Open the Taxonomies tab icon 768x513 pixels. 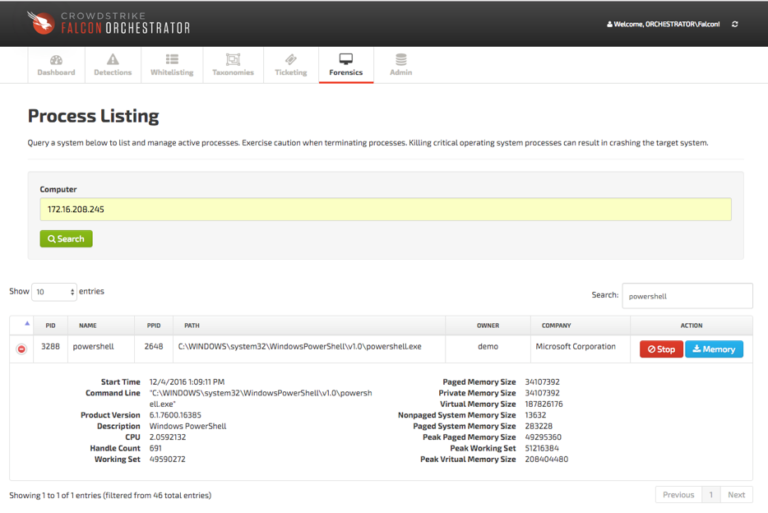[233, 60]
